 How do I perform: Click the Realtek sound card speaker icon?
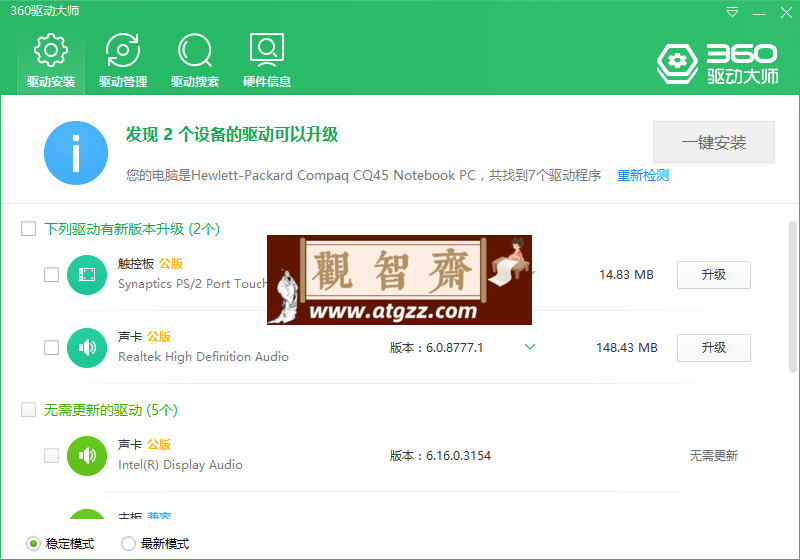click(87, 348)
